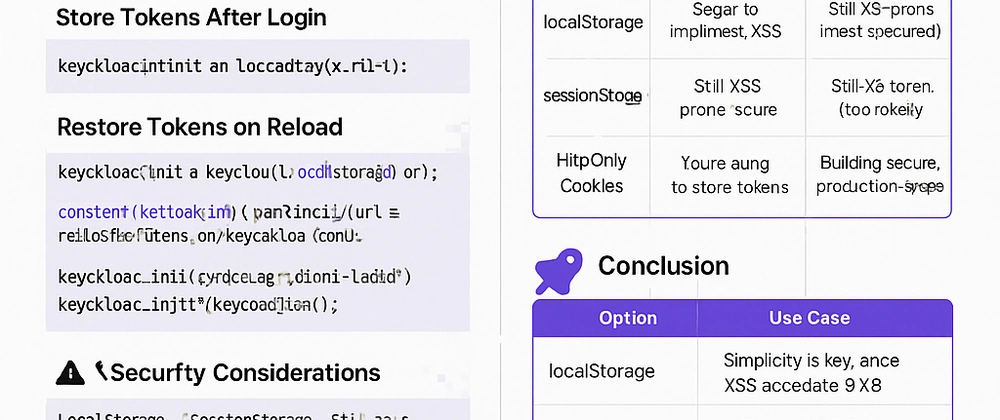Click the icon before Securfty Considerations heading
The height and width of the screenshot is (420, 1000).
pos(101,371)
